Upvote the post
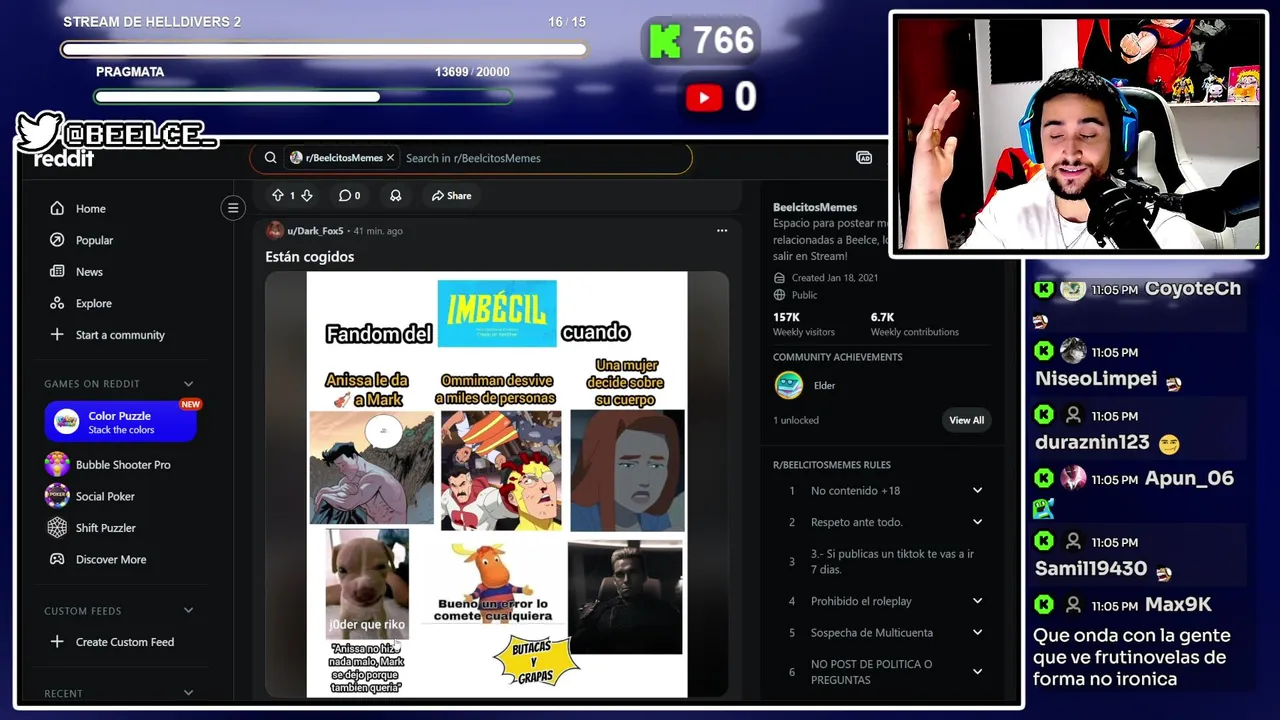The image size is (1280, 720). [278, 196]
